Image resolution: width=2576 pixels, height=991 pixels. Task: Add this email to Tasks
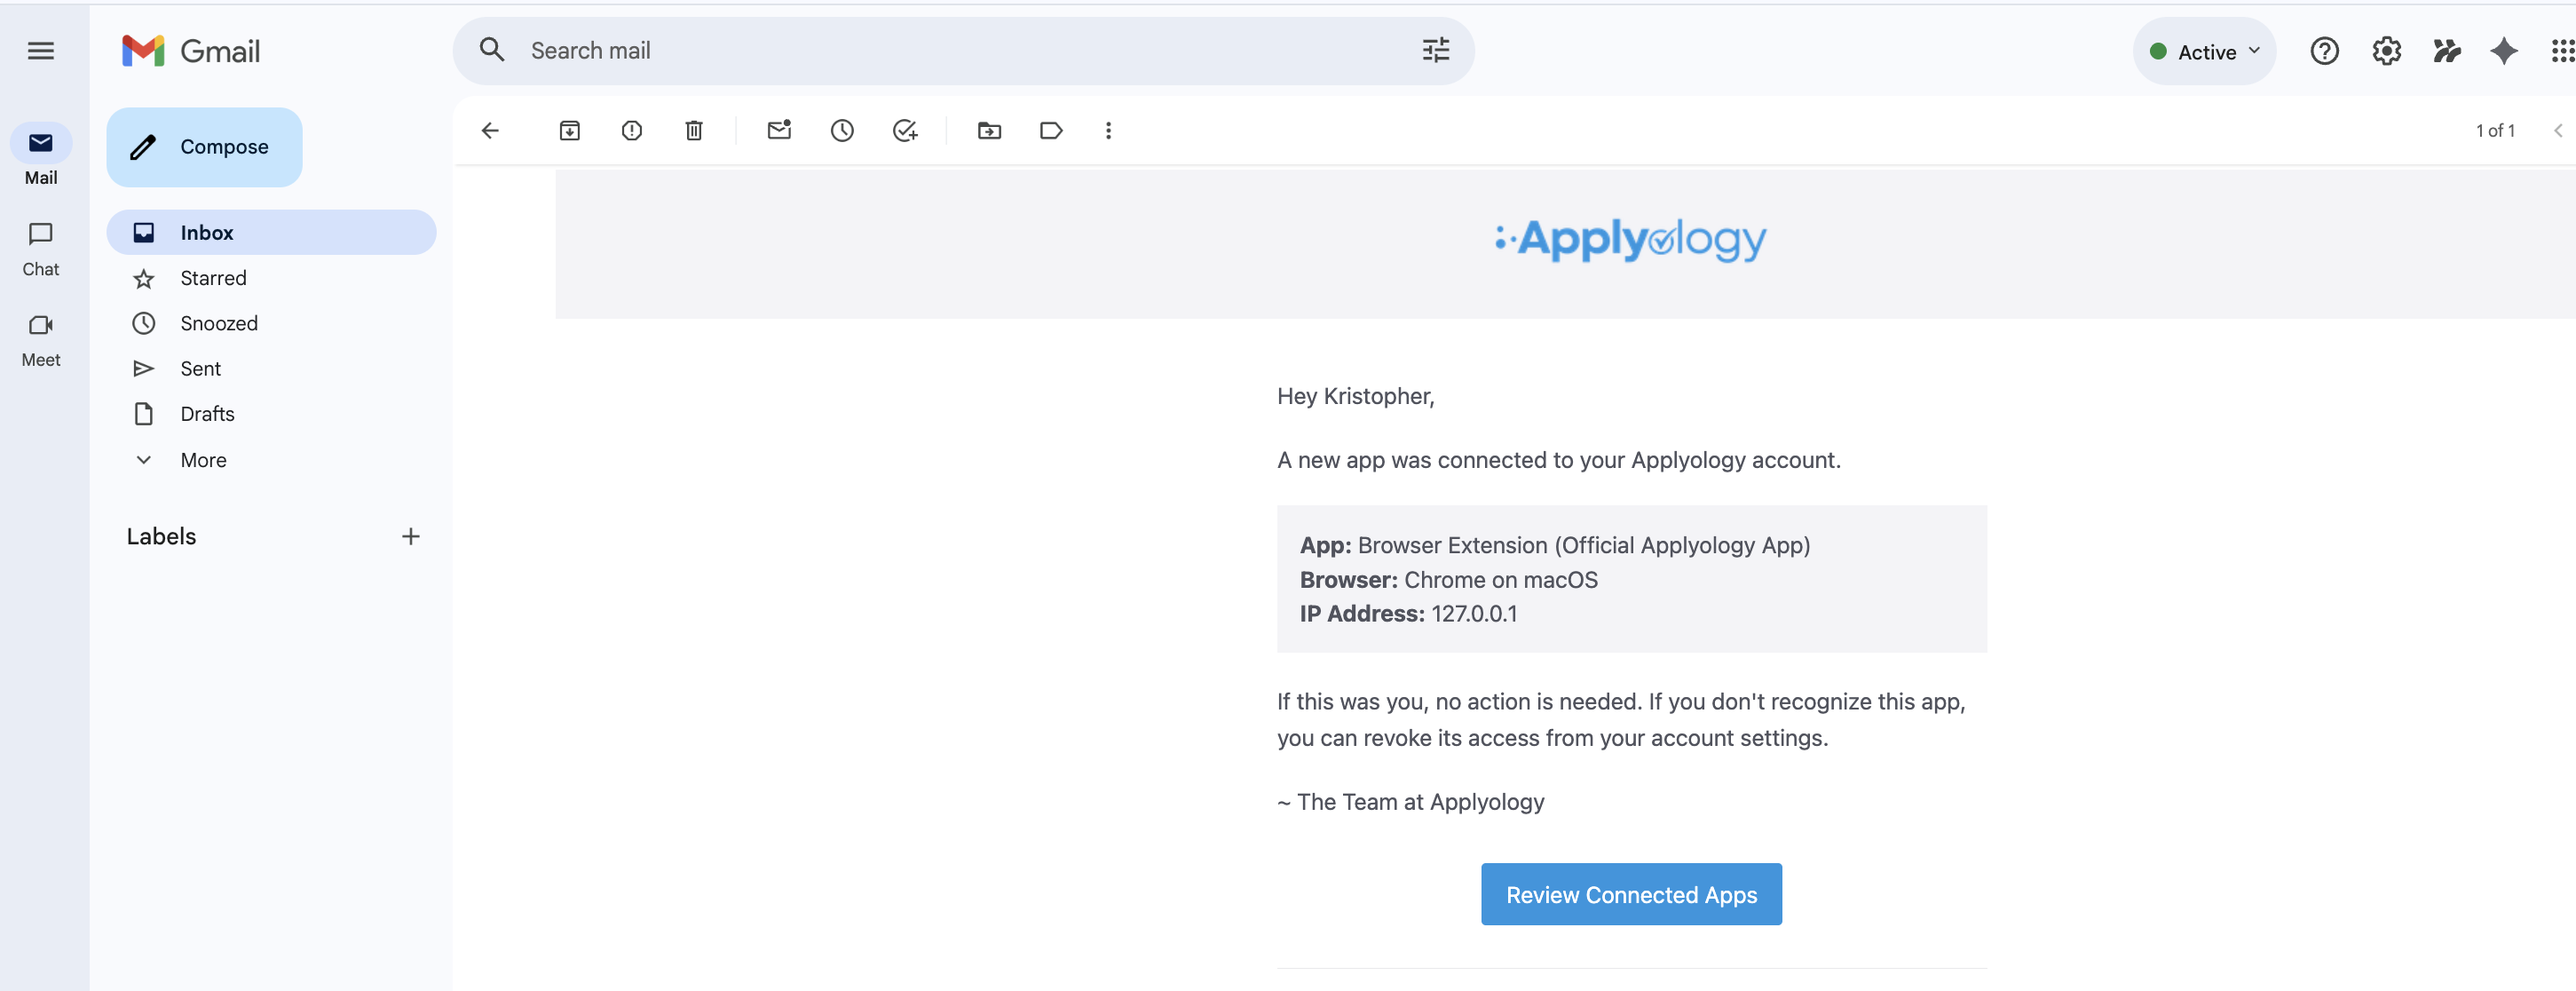coord(905,130)
